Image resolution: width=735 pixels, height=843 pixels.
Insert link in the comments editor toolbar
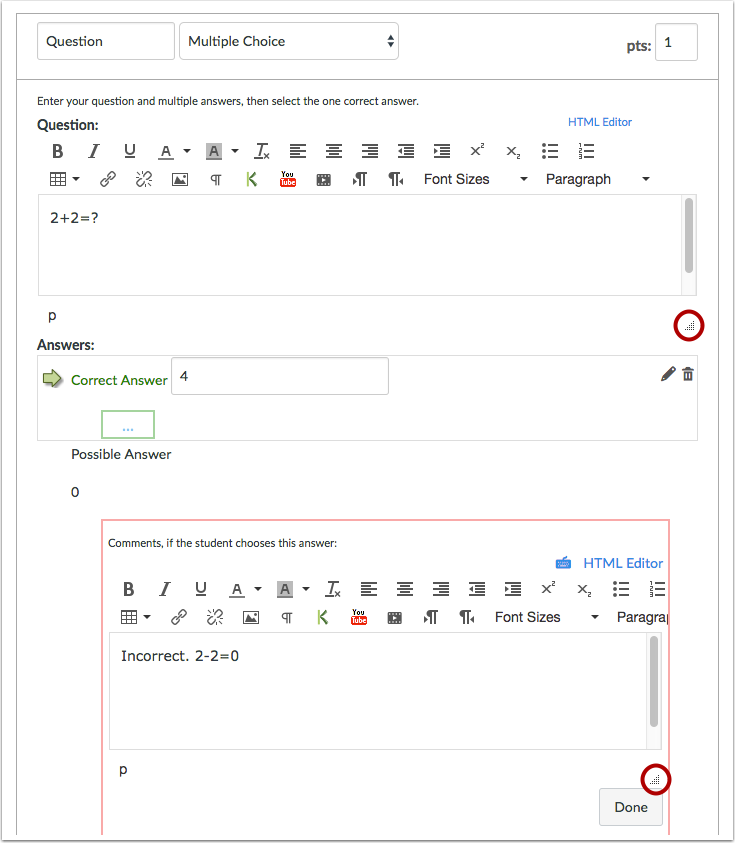pyautogui.click(x=179, y=617)
